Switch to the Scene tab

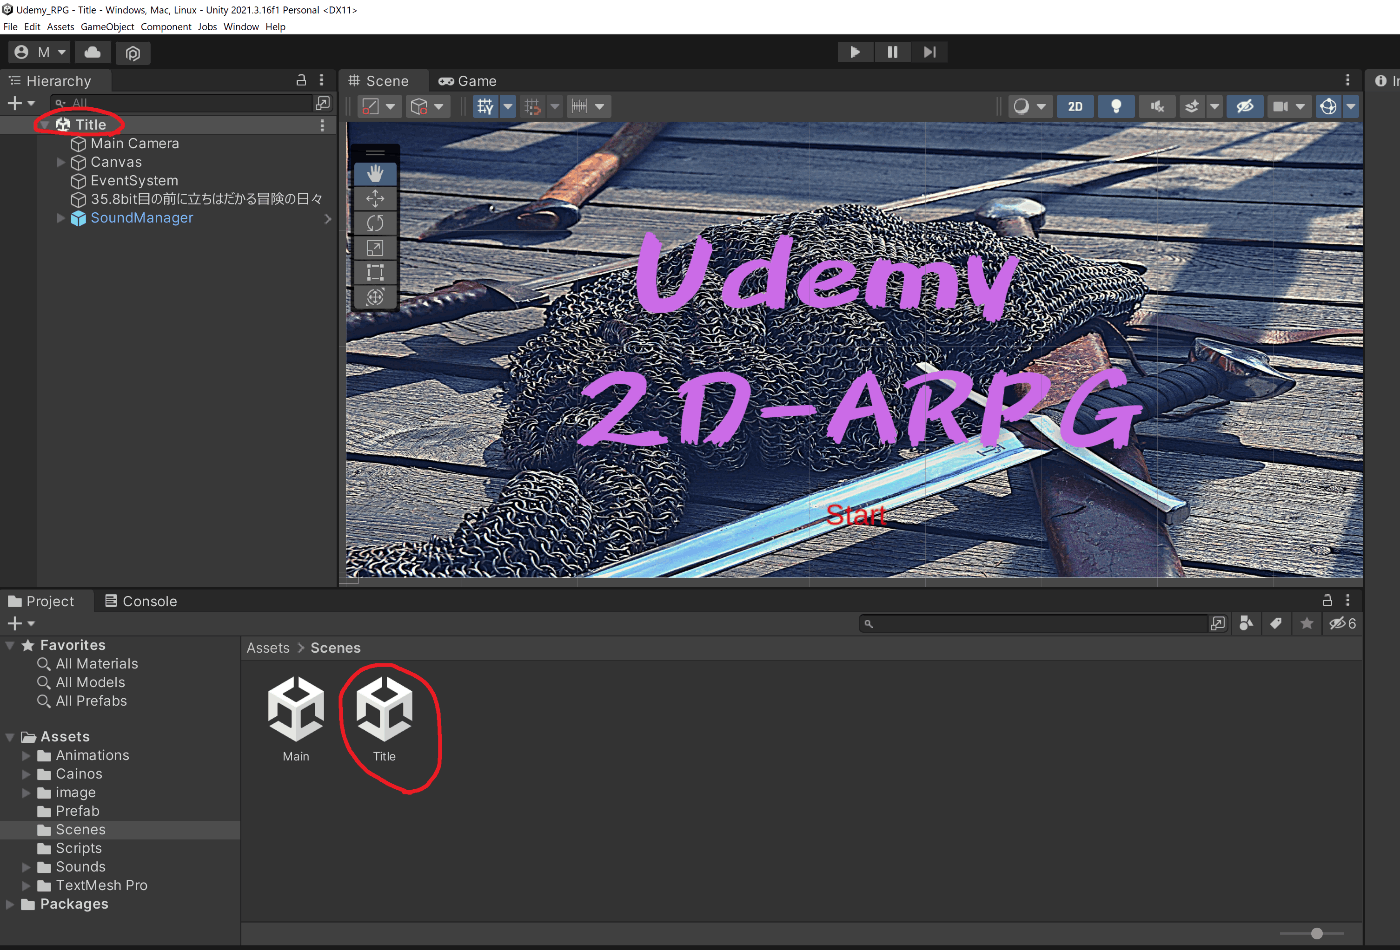(x=379, y=81)
